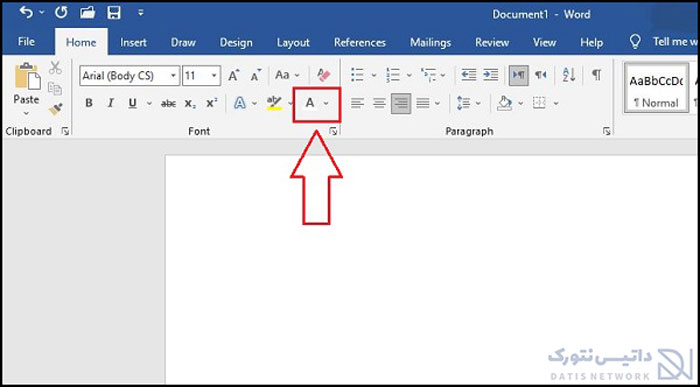The height and width of the screenshot is (387, 700).
Task: Toggle Subscript formatting
Action: click(x=190, y=104)
